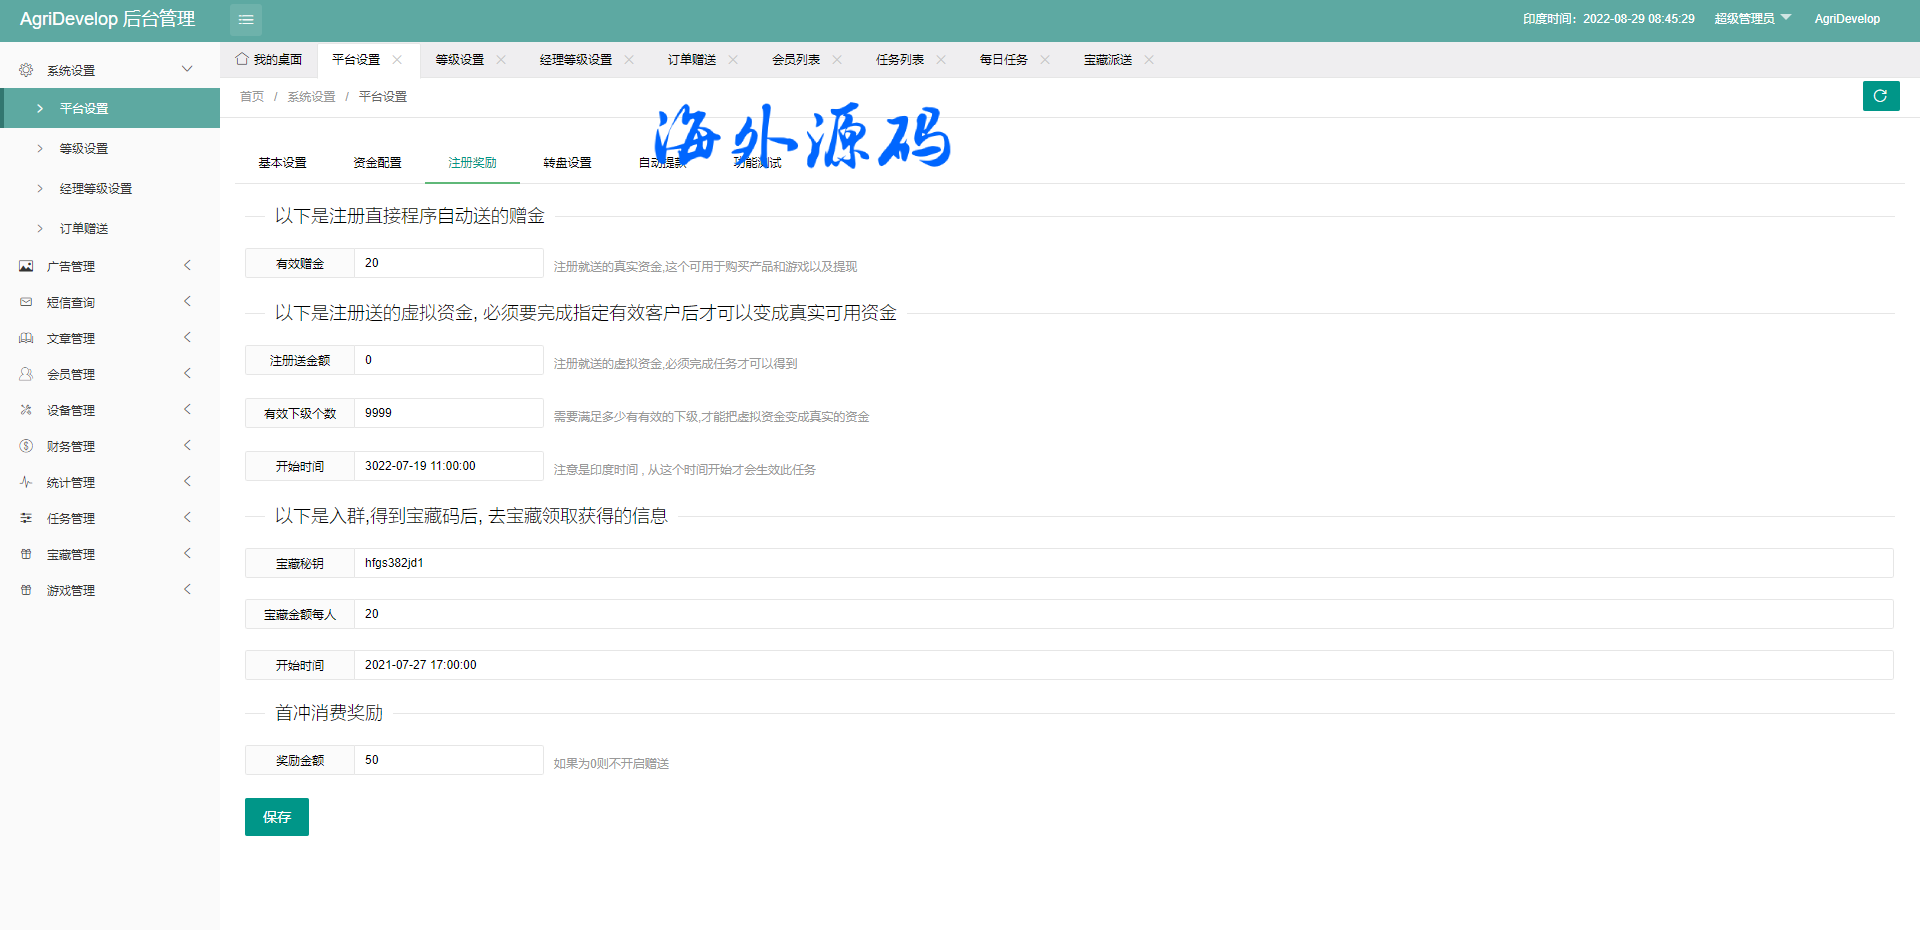
Task: Click the green refresh icon button
Action: (x=1880, y=96)
